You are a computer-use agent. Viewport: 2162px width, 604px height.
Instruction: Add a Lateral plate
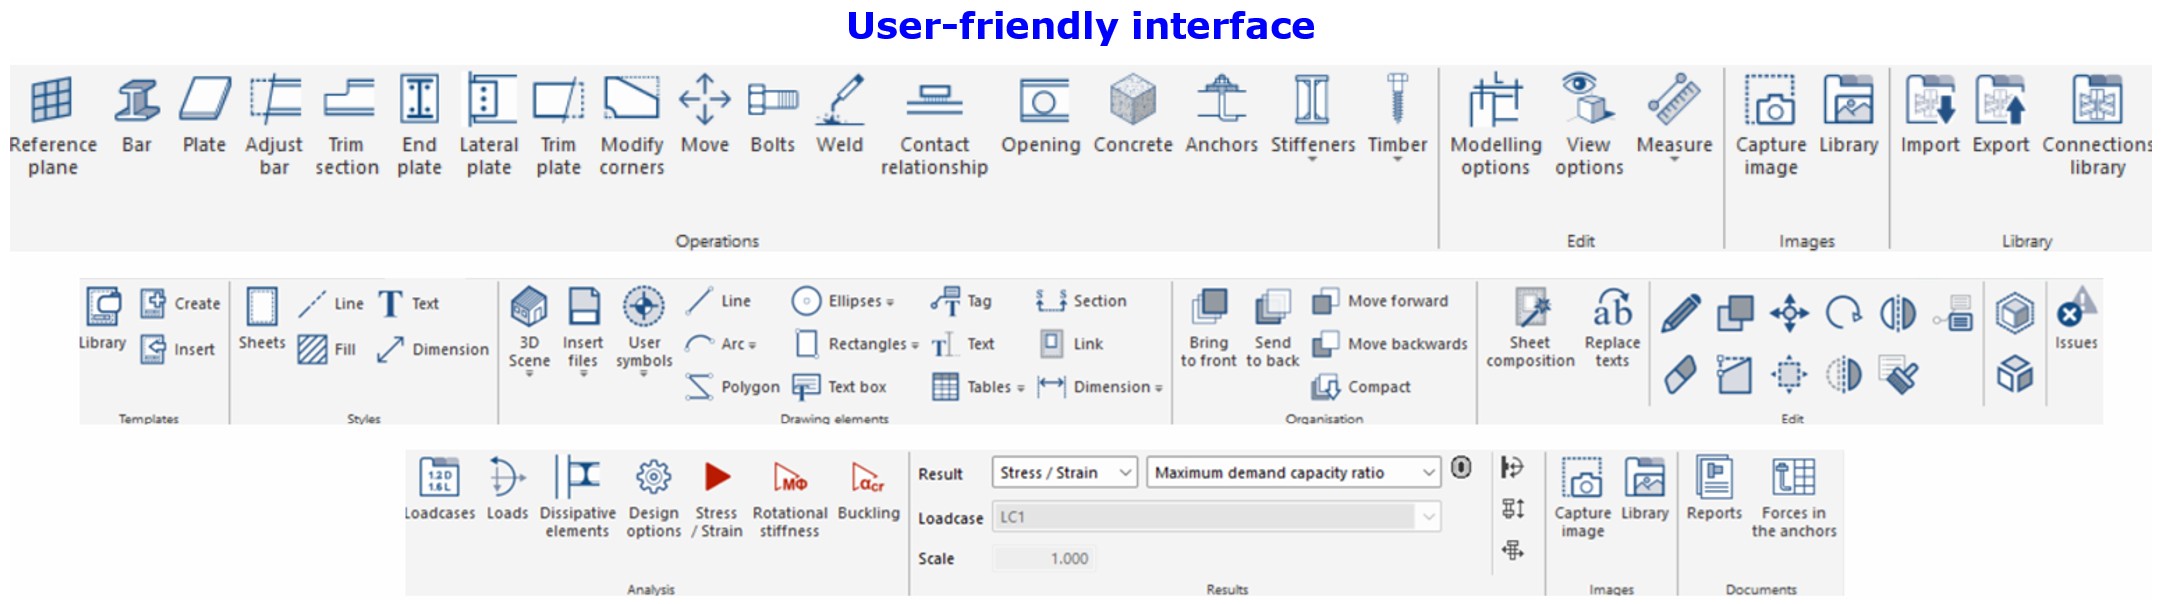tap(489, 126)
